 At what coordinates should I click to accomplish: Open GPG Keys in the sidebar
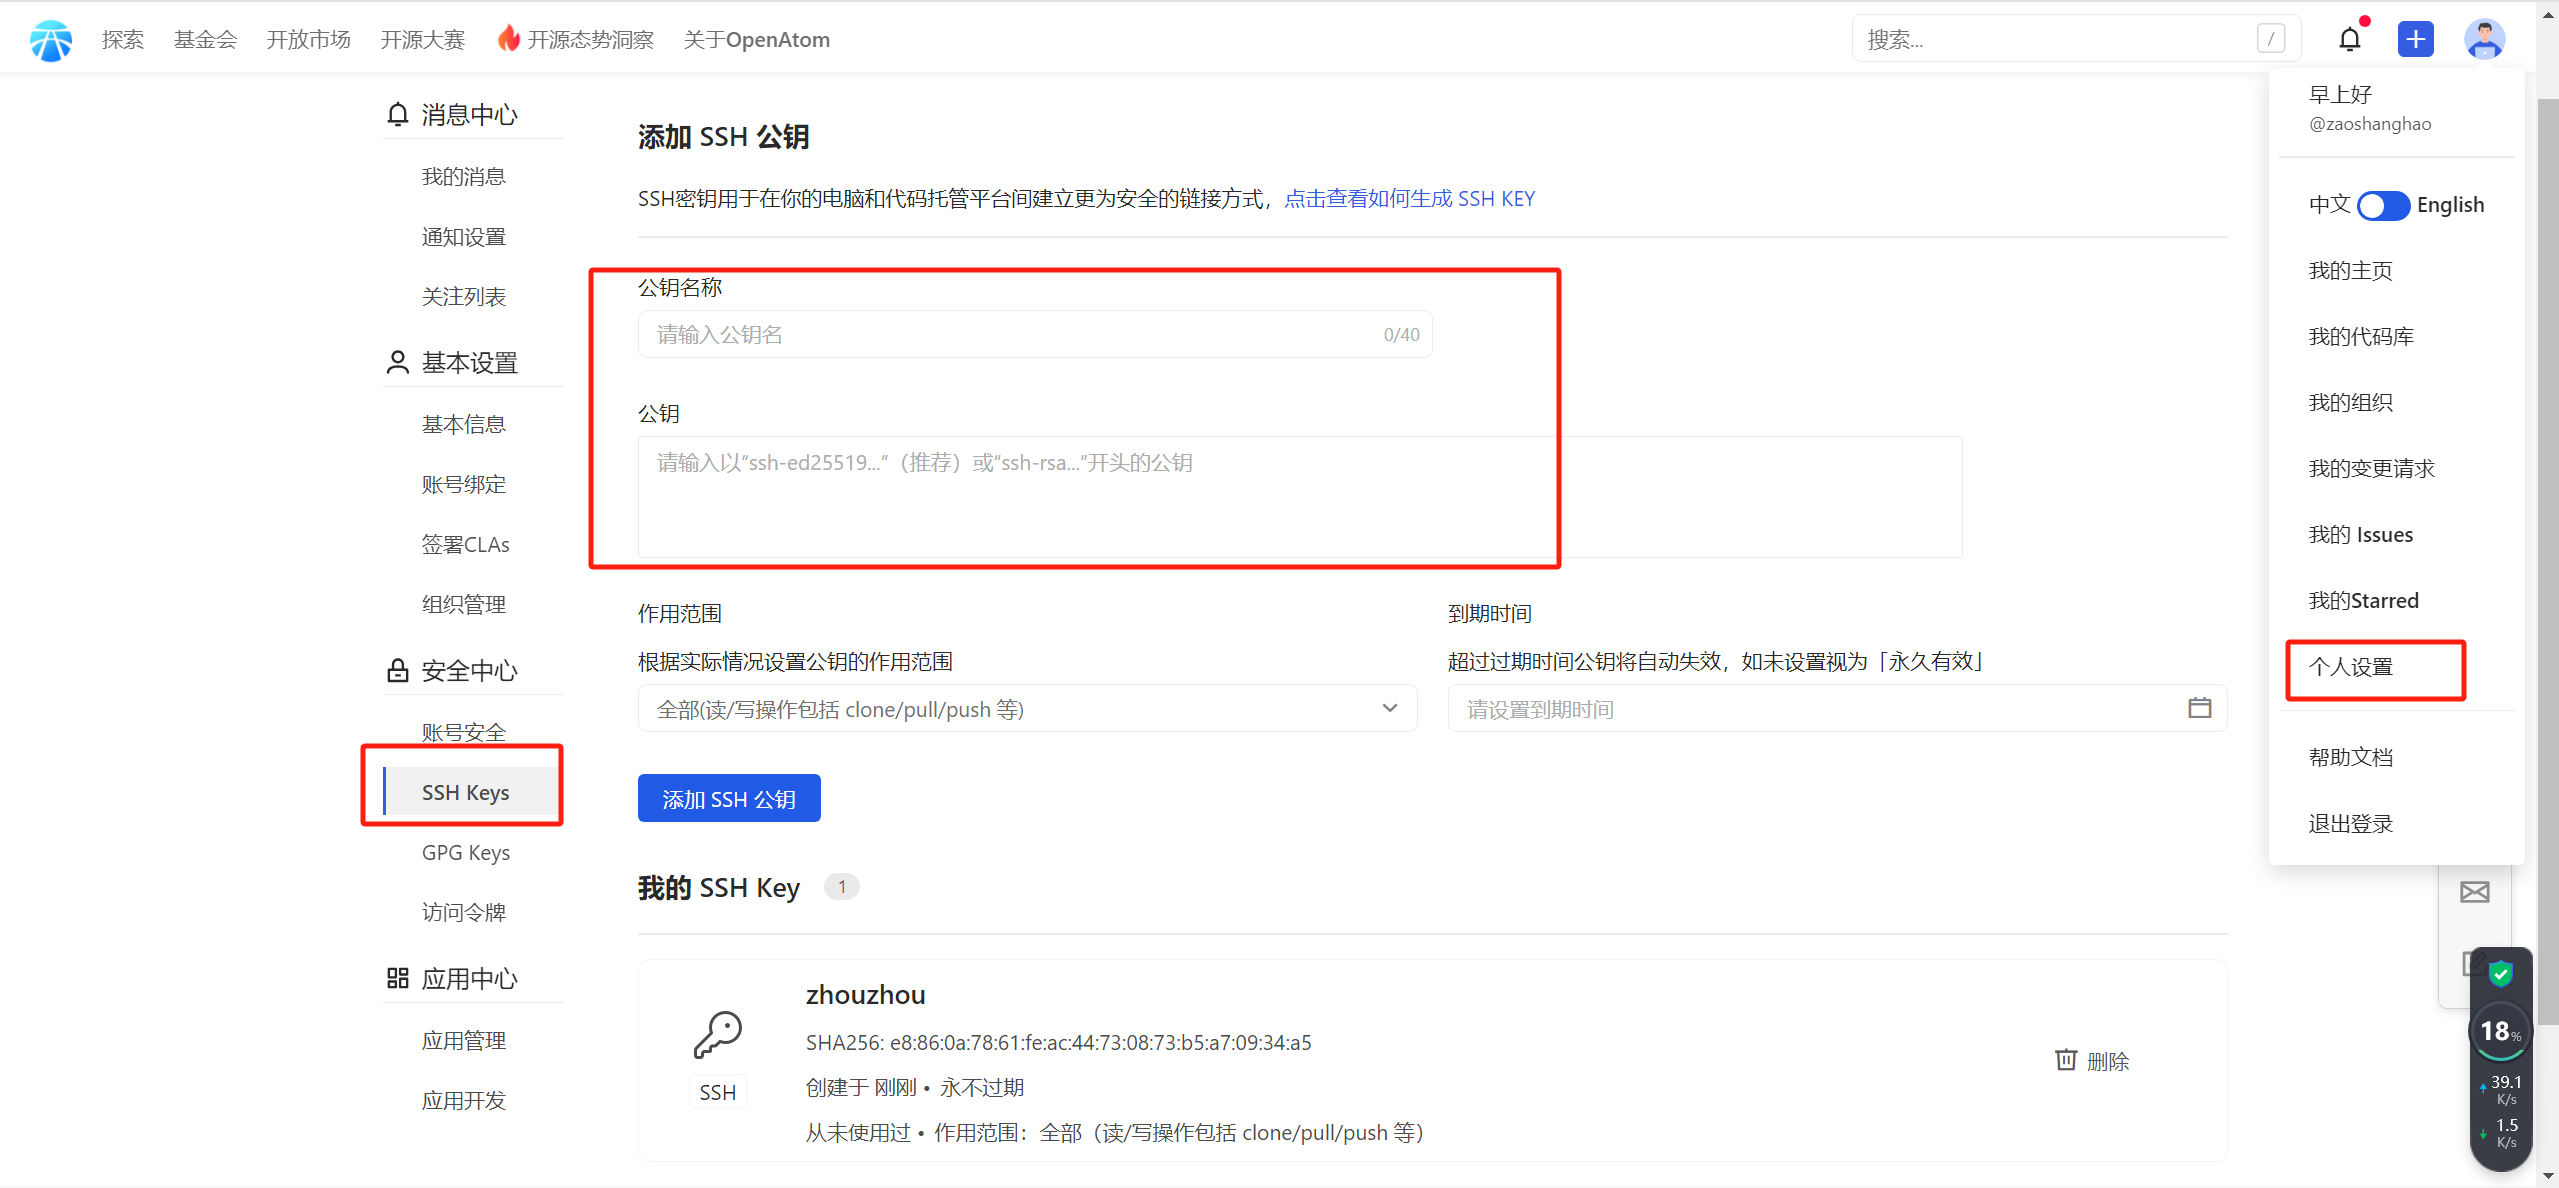coord(466,853)
